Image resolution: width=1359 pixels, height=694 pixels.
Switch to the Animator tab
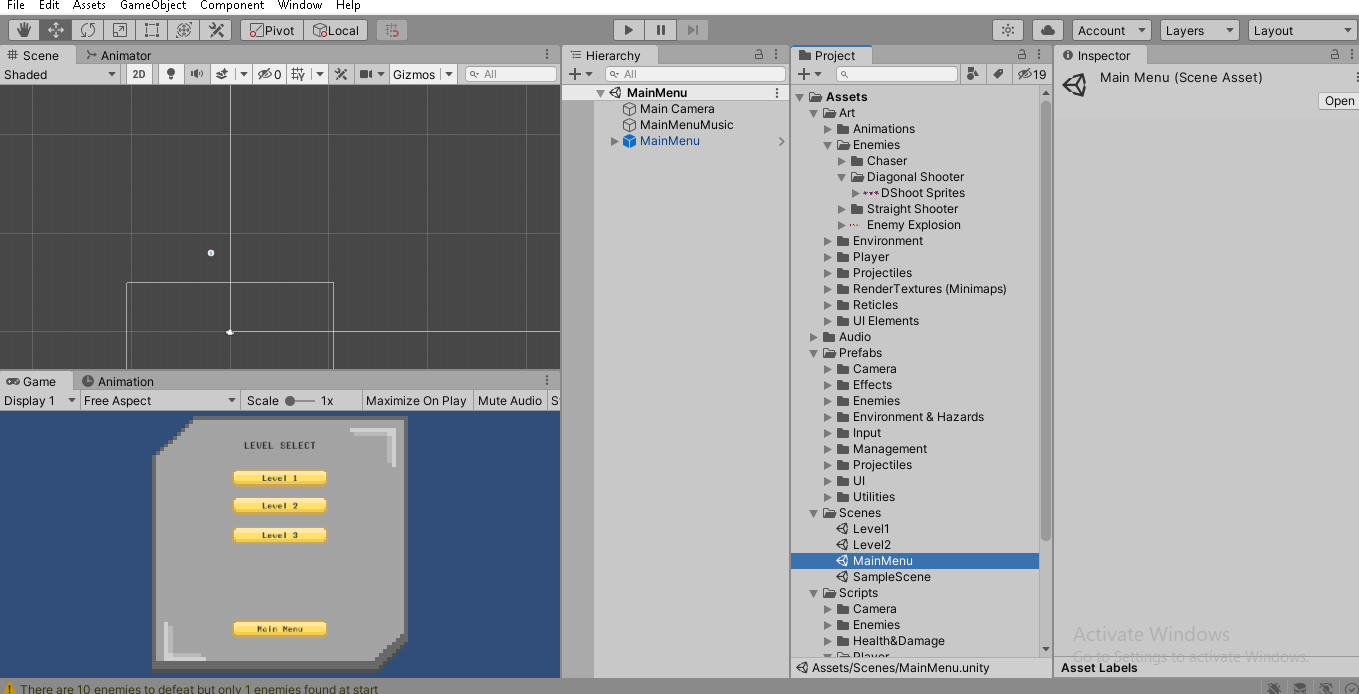coord(119,55)
